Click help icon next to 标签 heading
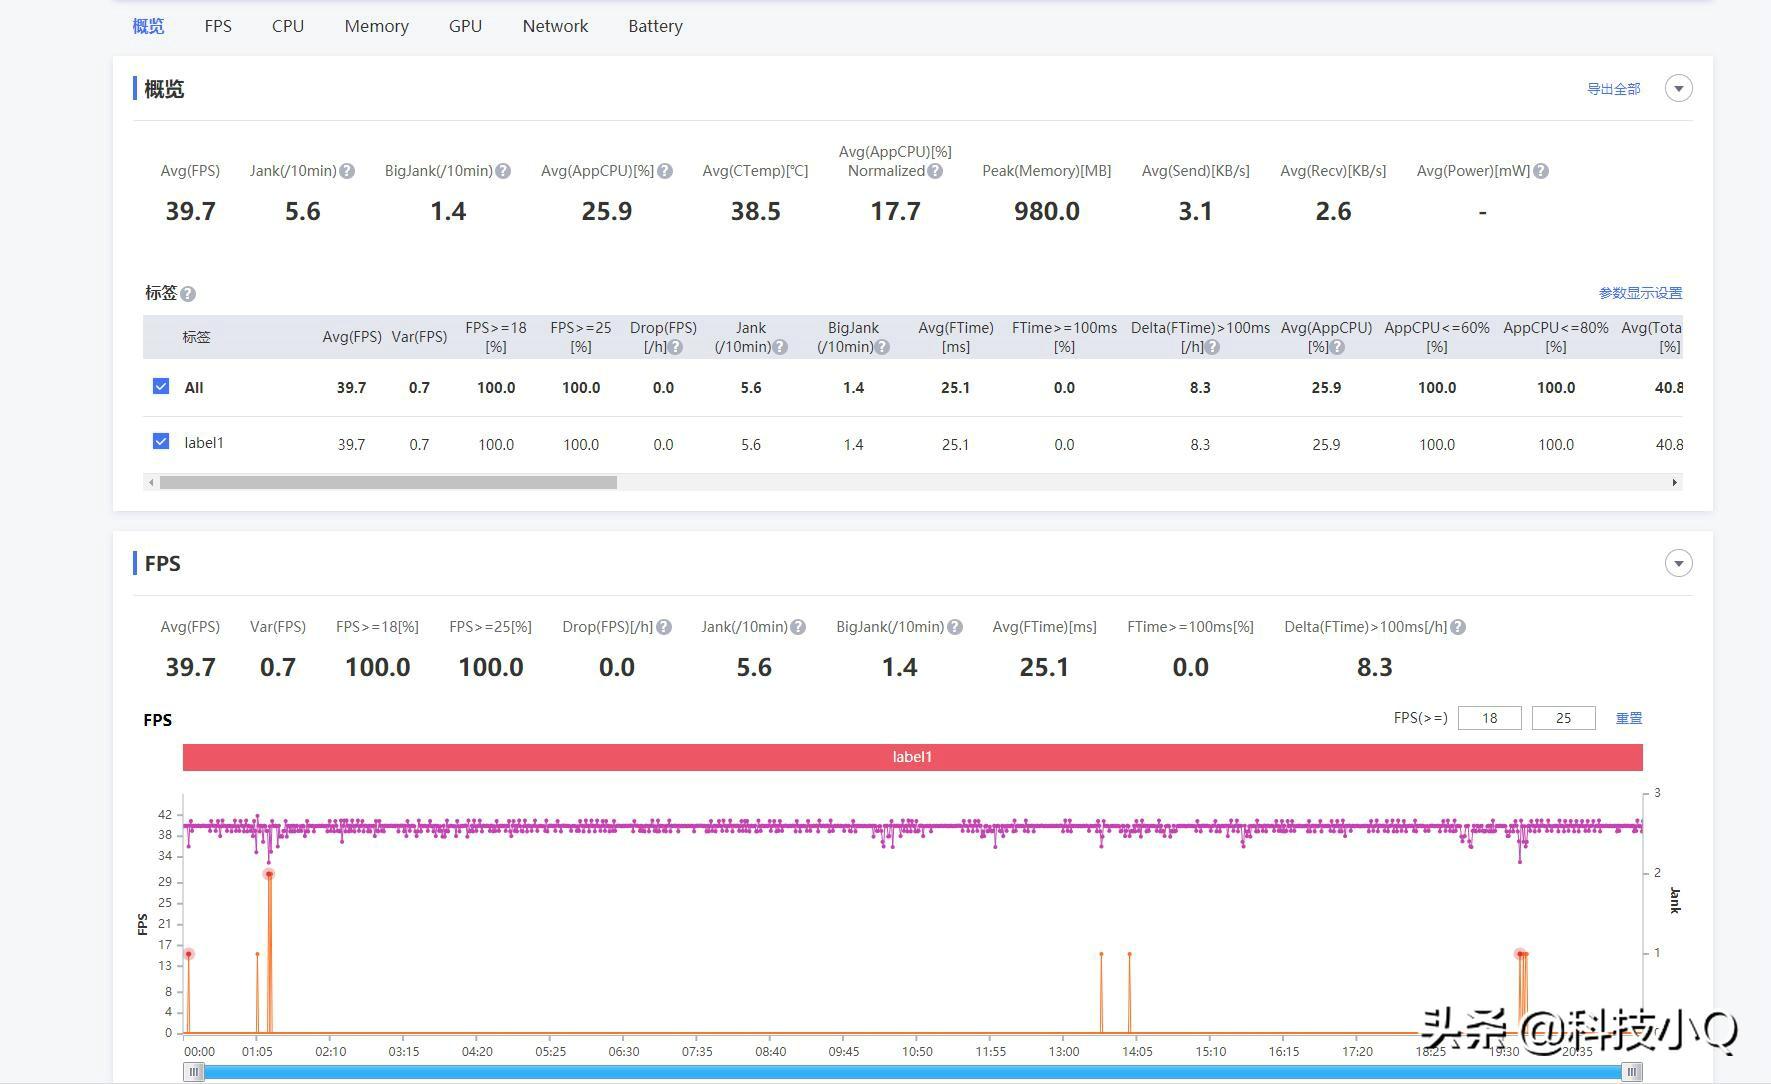1771x1084 pixels. click(x=188, y=294)
